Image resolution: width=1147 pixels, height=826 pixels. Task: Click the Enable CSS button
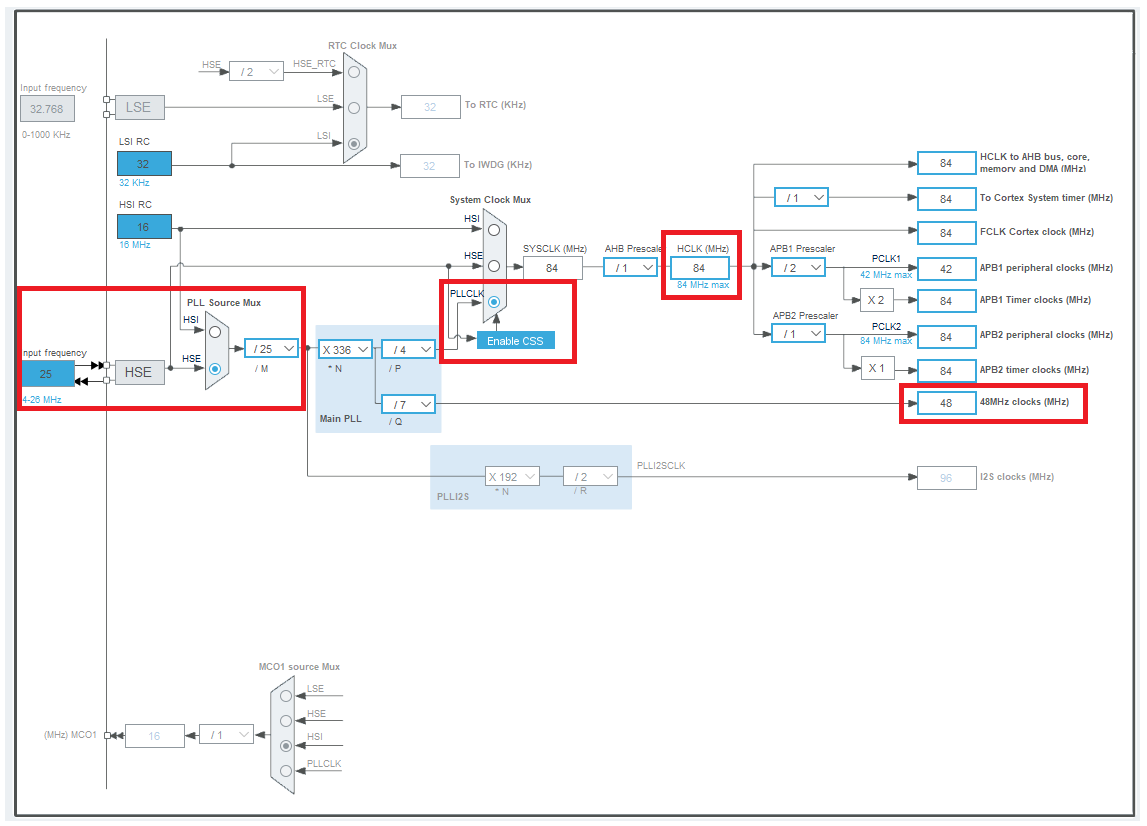coord(515,341)
